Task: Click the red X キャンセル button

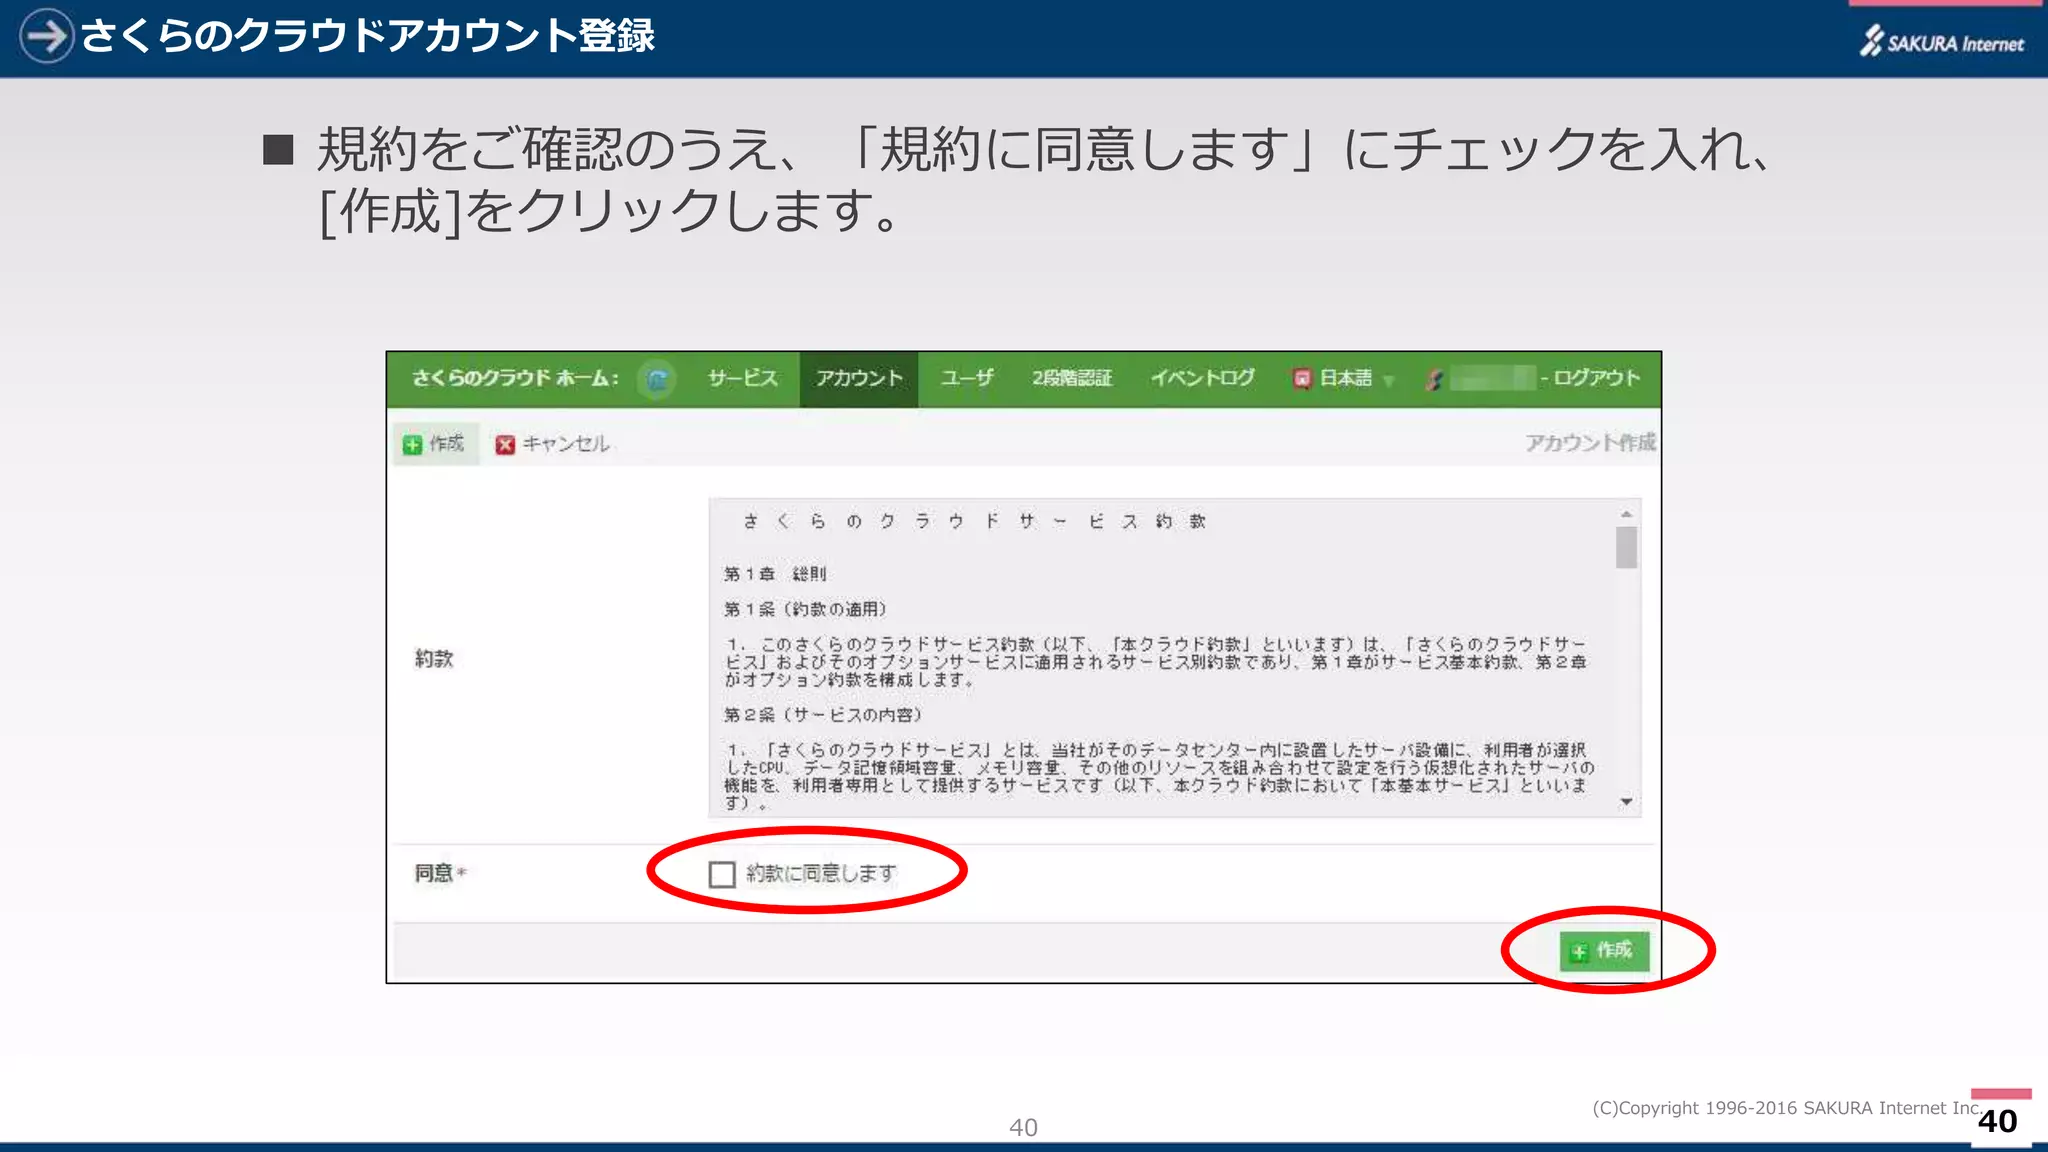Action: 552,443
